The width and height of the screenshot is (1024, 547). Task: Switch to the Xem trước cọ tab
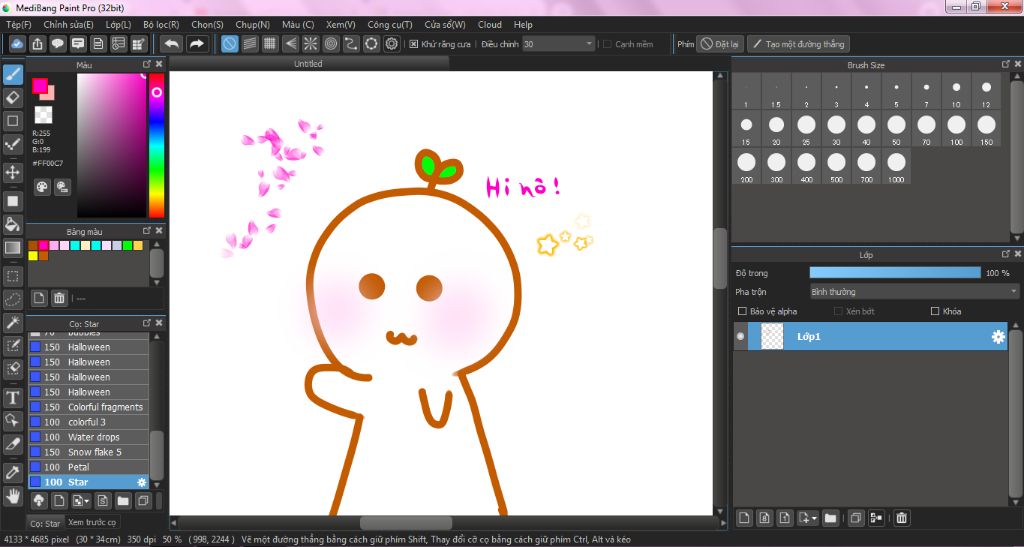coord(92,523)
